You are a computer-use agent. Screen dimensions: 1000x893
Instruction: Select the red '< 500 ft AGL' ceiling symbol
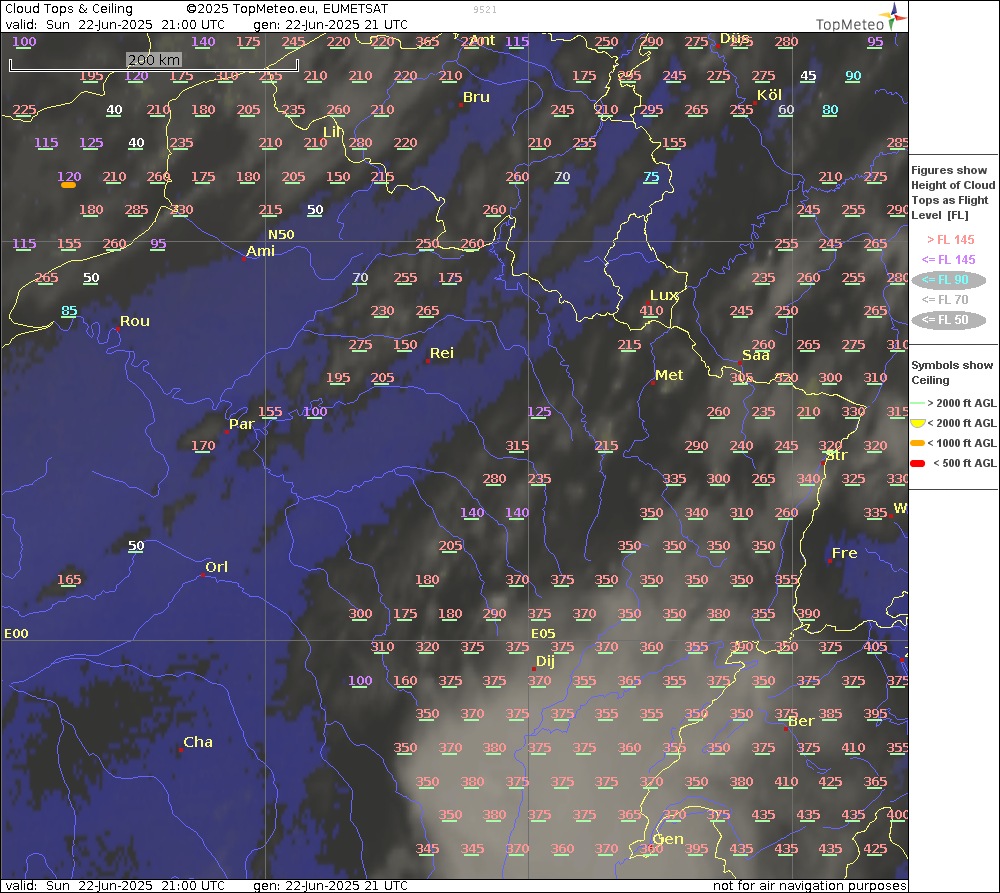point(917,463)
